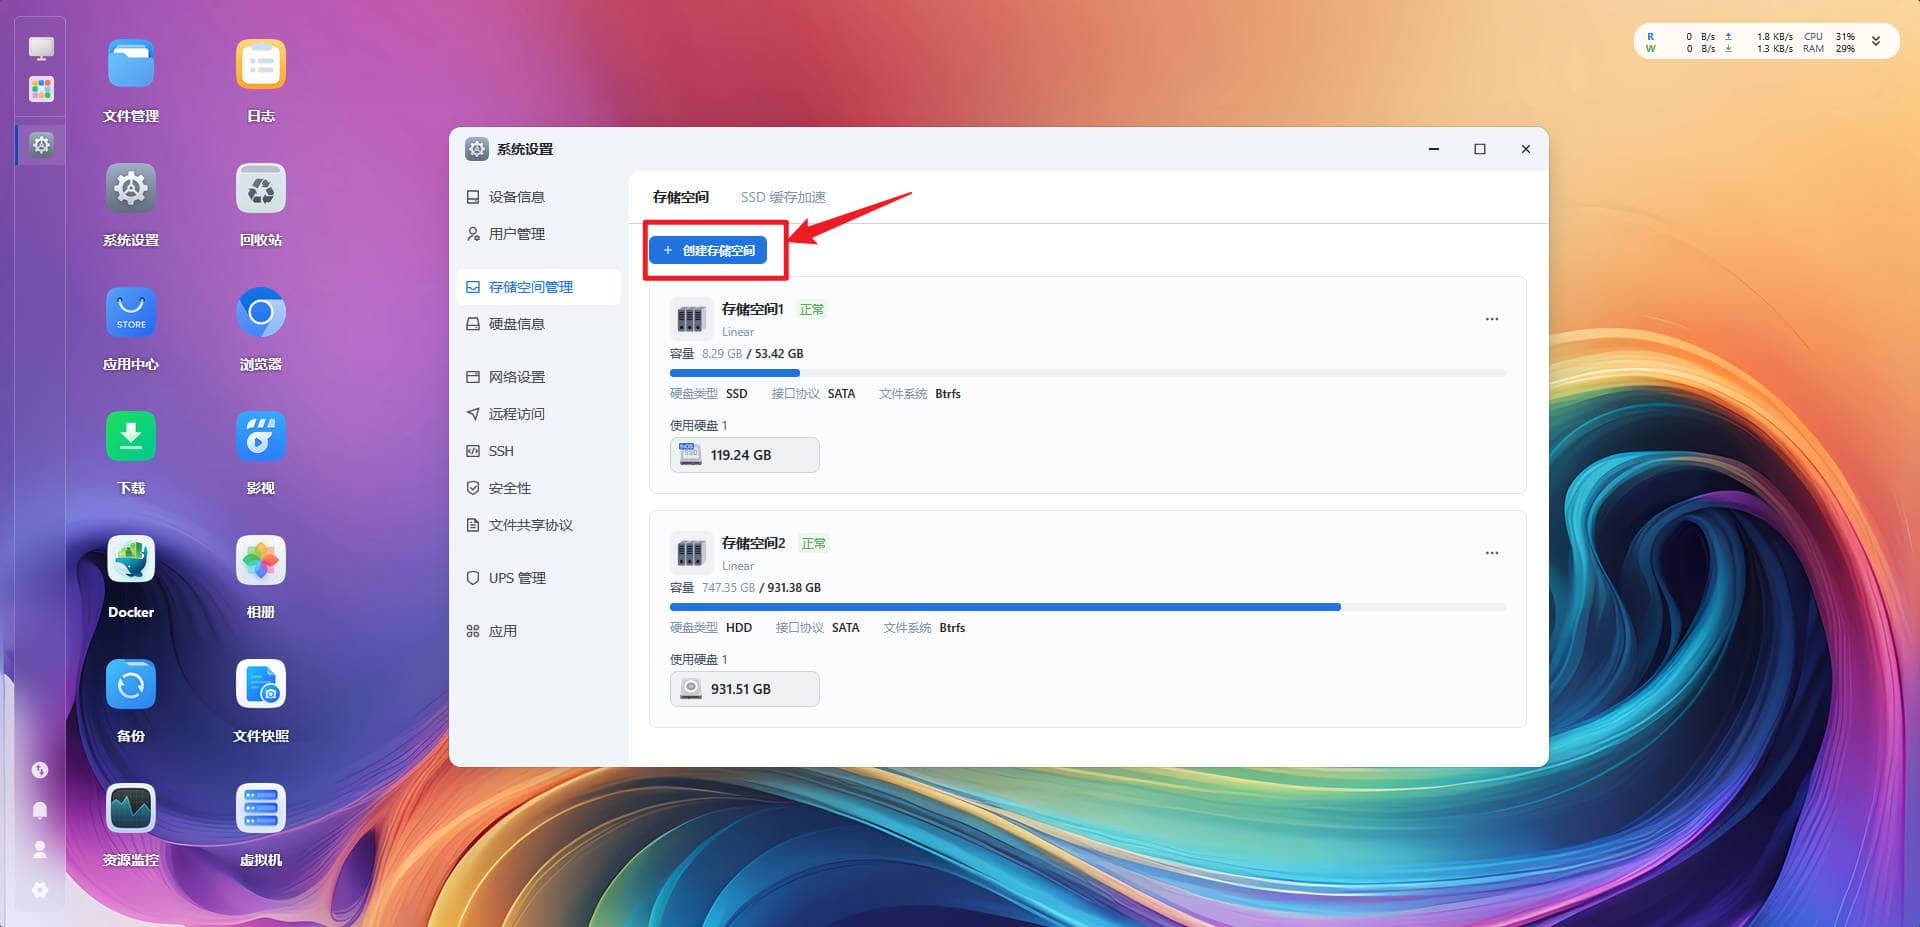Launch the 影视 video app

pyautogui.click(x=261, y=436)
